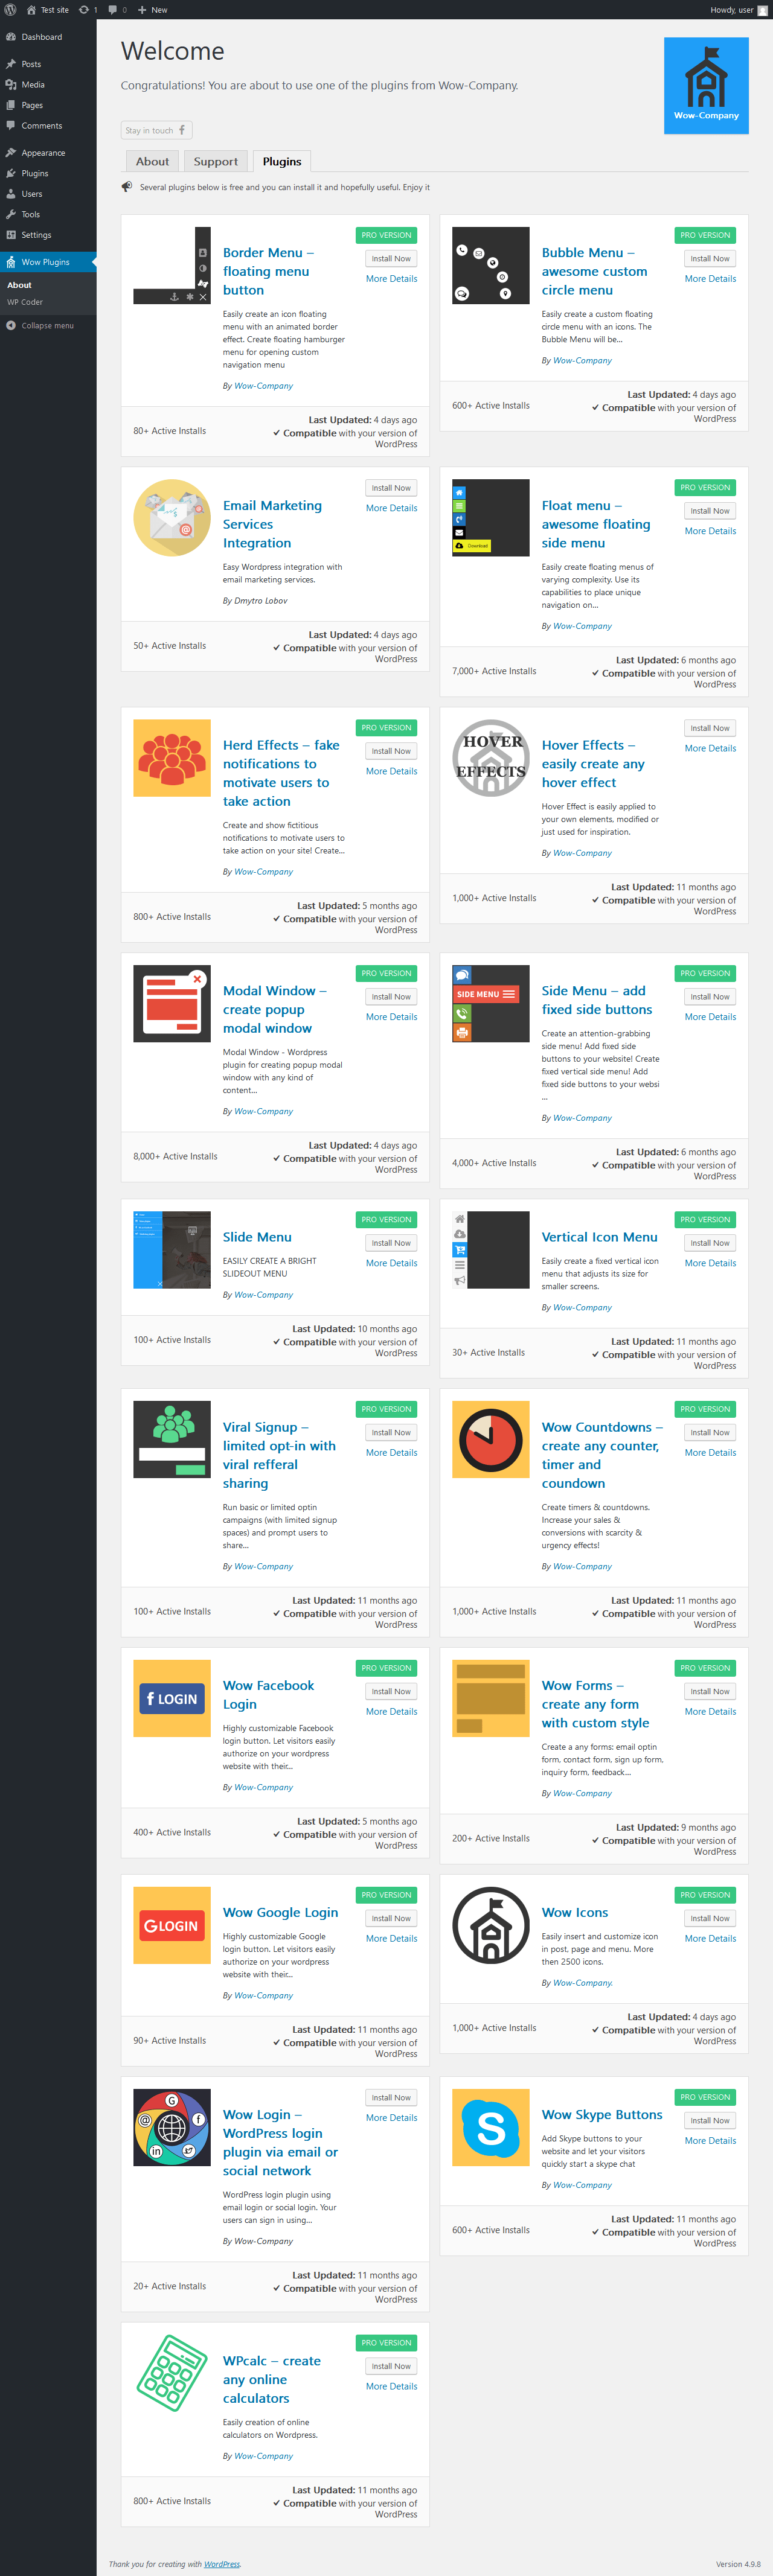Viewport: 773px width, 2576px height.
Task: Open PRO VERSION of Modal Window
Action: 386,973
